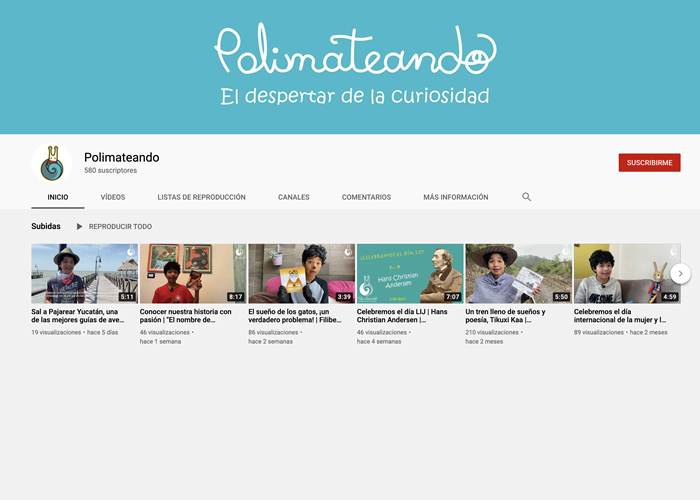Open Sal a Pajarear Yucatán video thumbnail

(x=84, y=273)
